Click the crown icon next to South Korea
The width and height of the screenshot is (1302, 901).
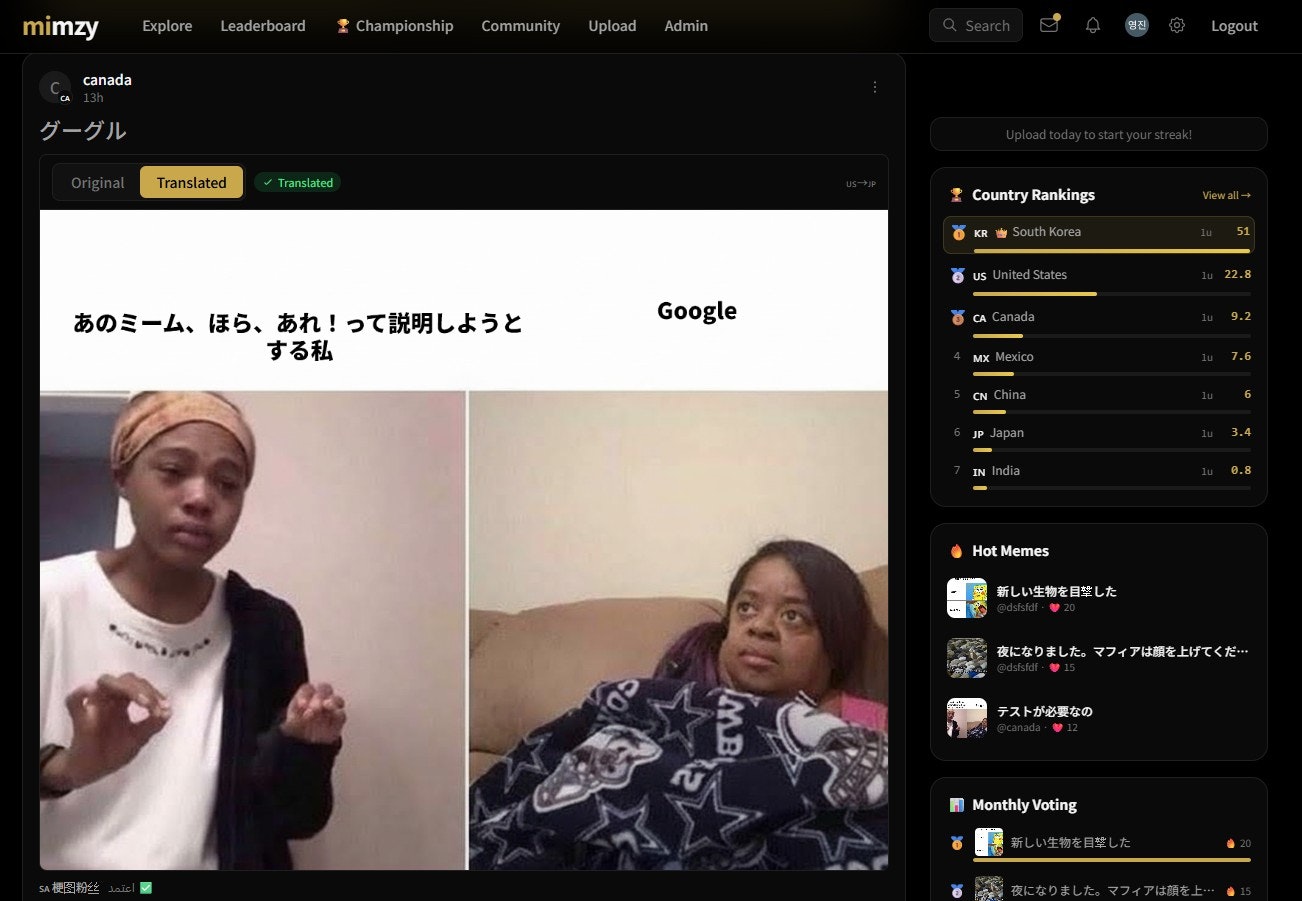[1001, 232]
